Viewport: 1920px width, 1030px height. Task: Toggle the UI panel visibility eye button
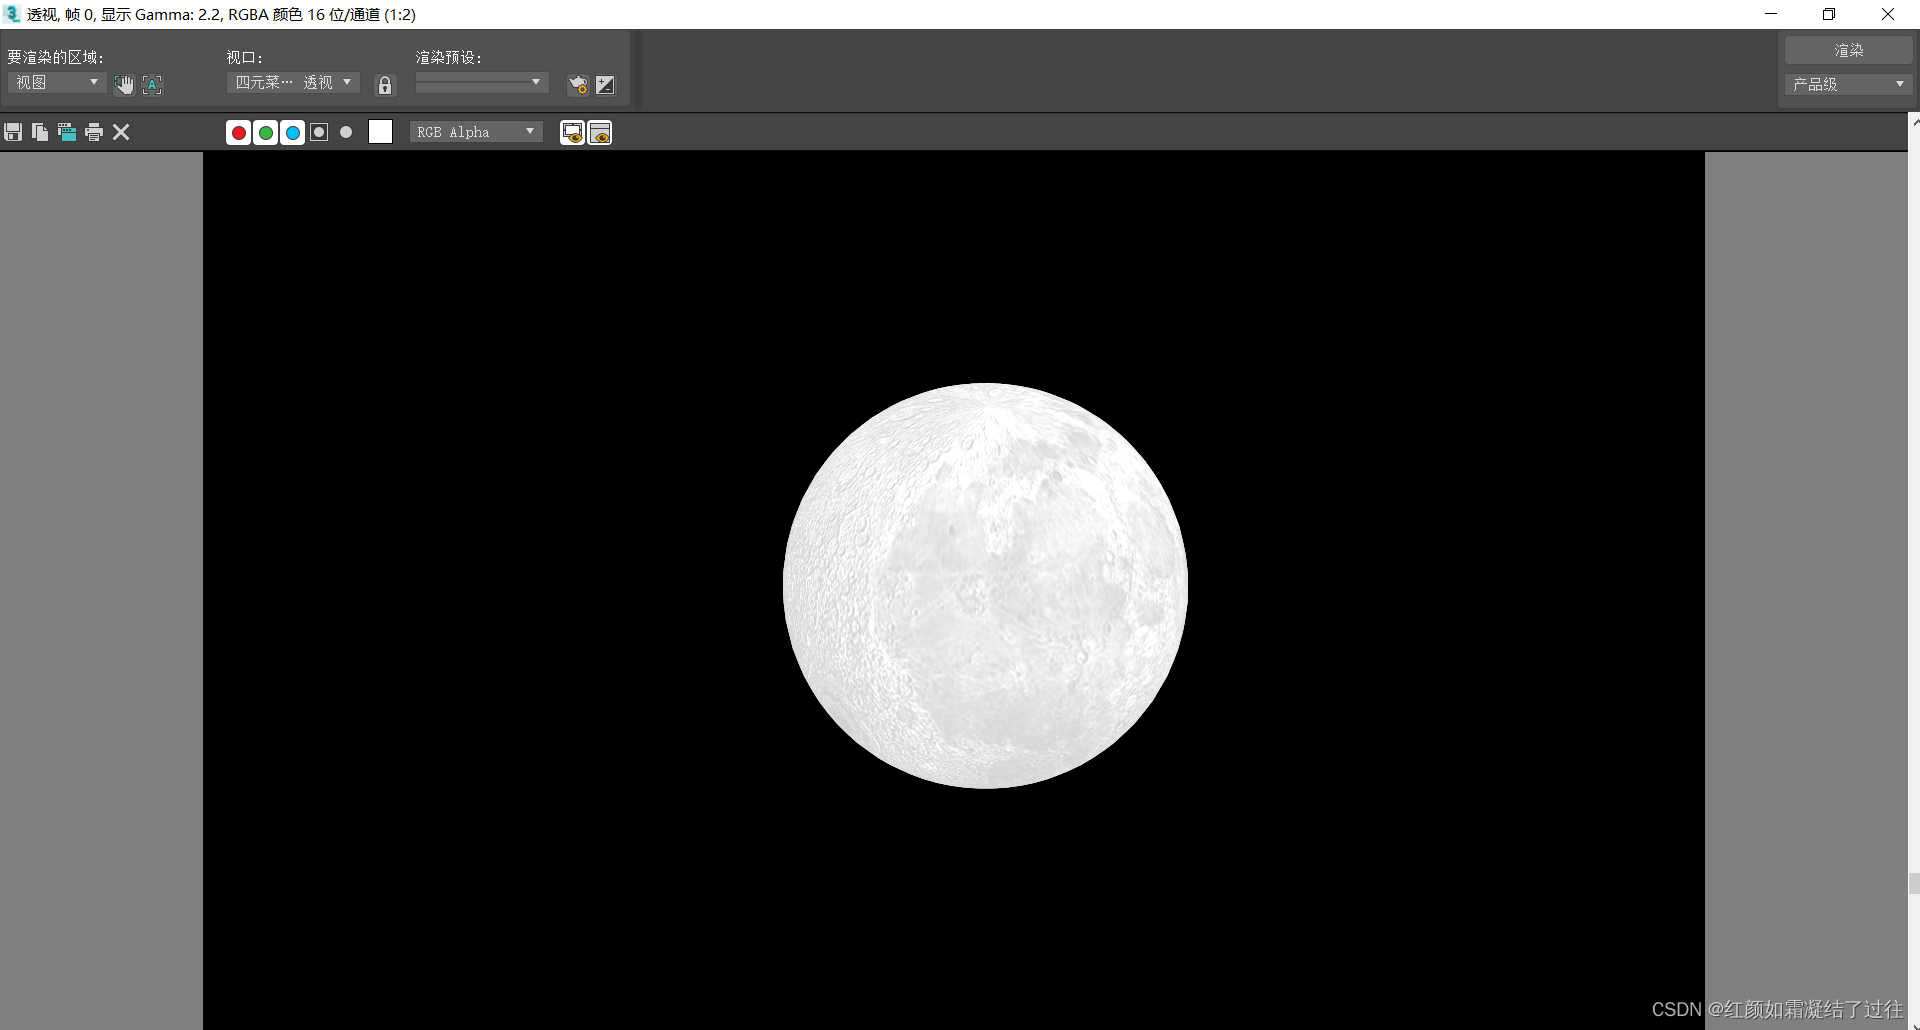click(x=600, y=132)
